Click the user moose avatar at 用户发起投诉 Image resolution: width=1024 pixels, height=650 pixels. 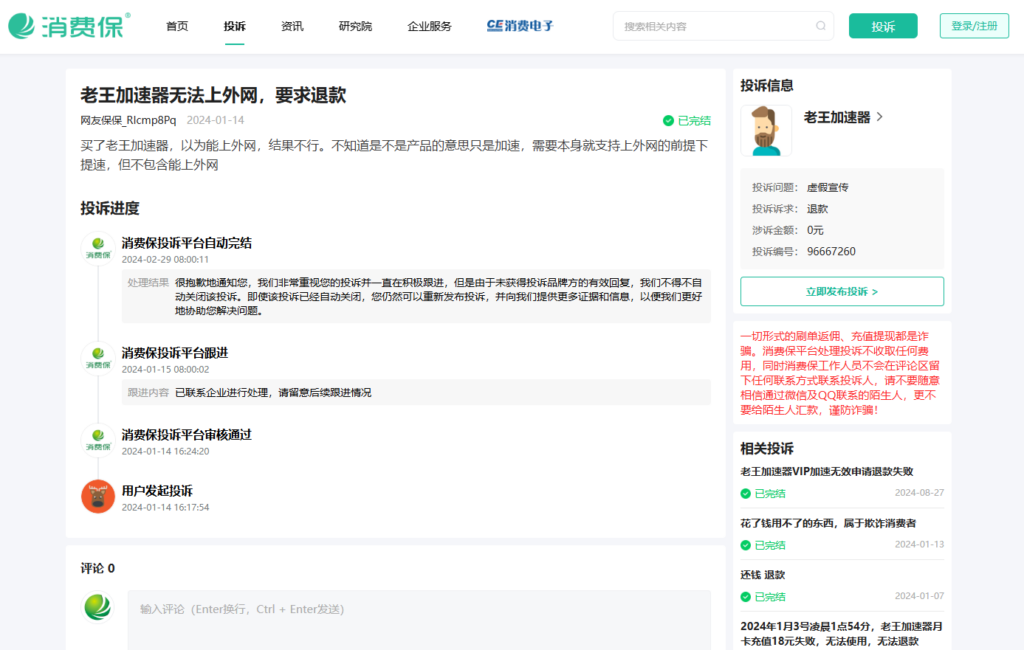coord(98,496)
